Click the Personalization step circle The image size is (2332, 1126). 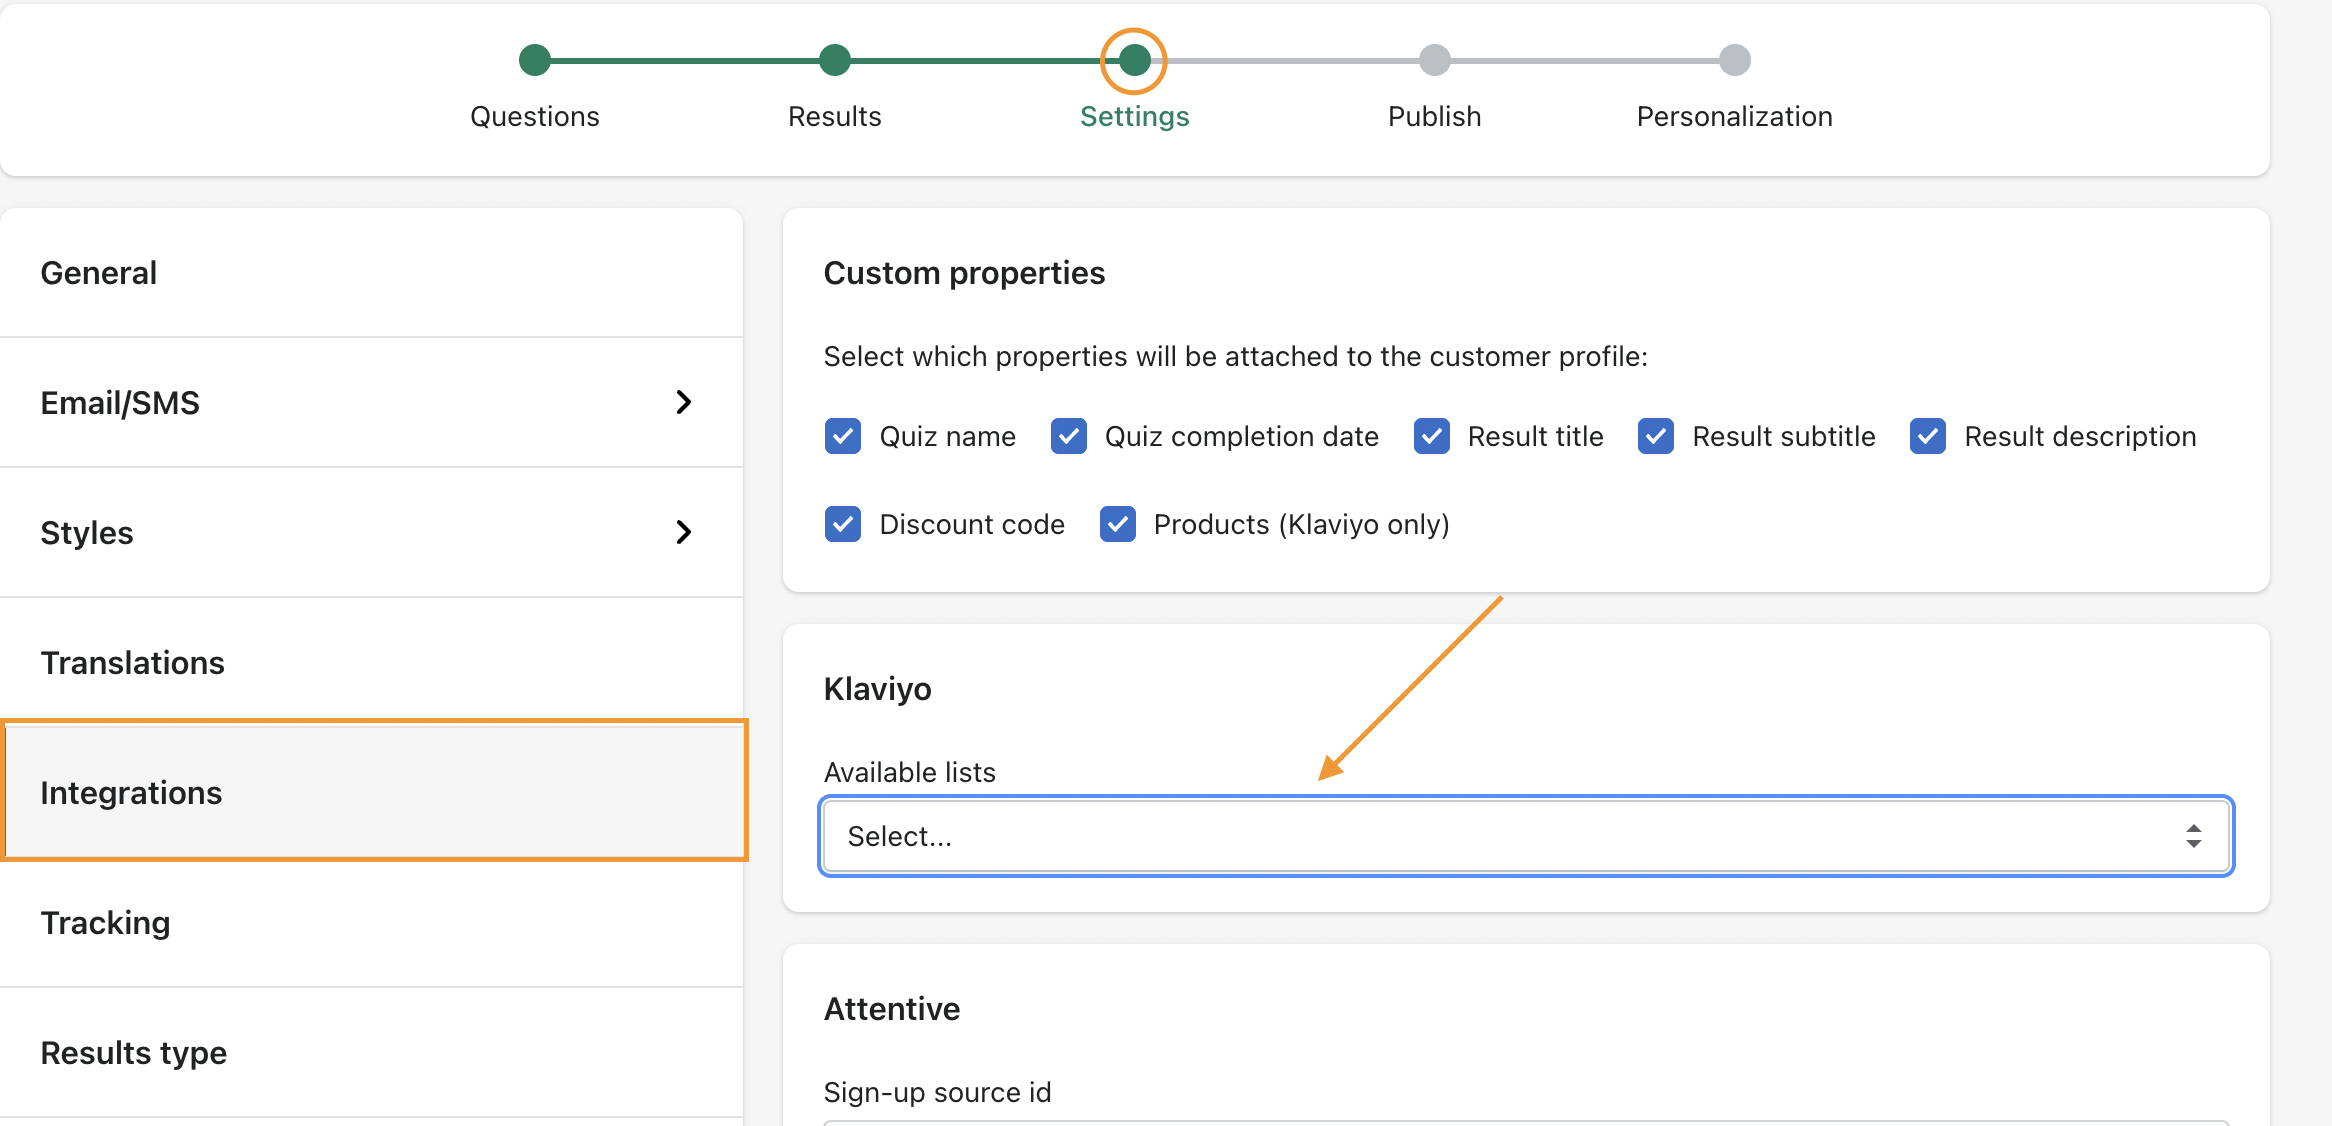click(x=1734, y=60)
